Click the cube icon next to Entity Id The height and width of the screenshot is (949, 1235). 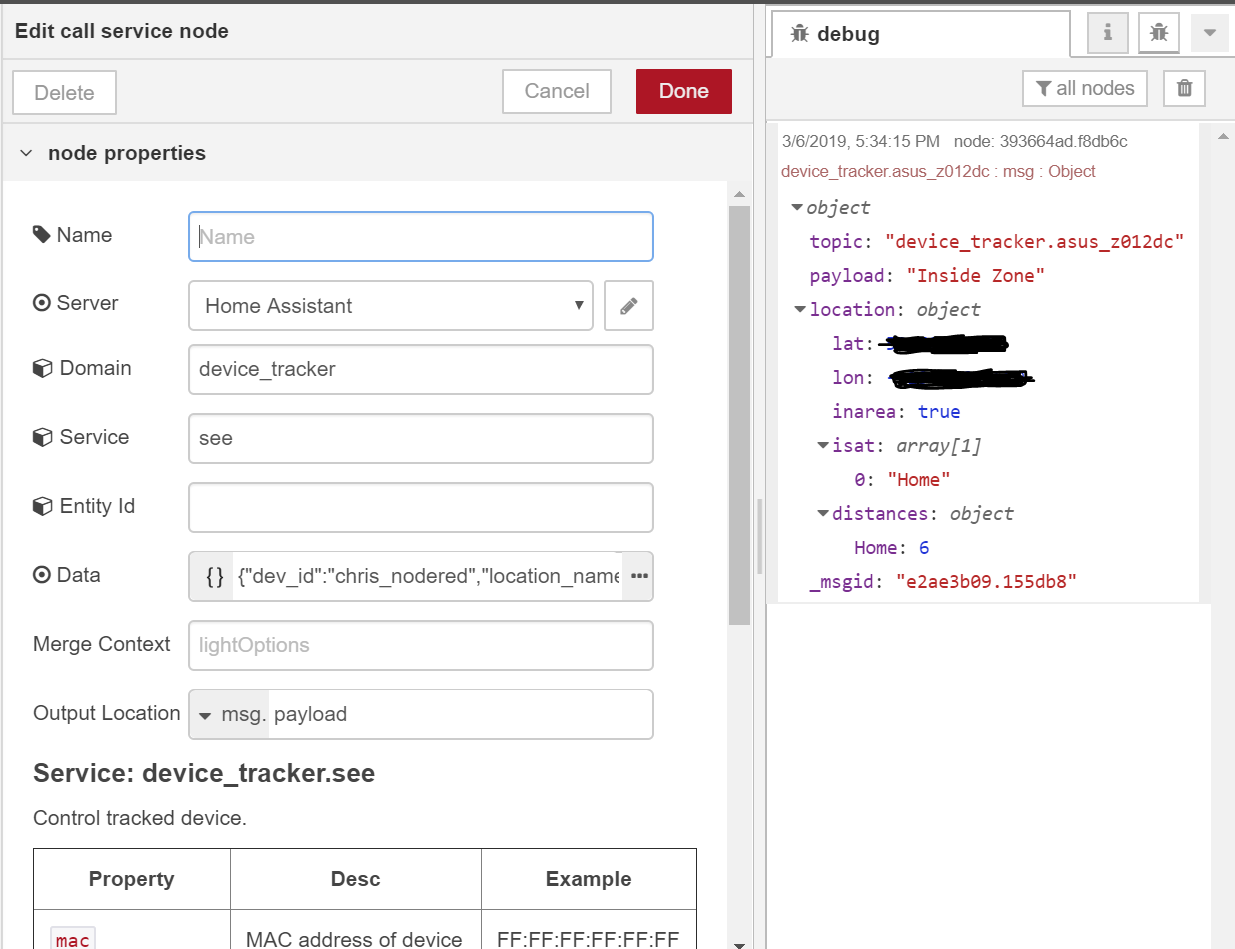point(44,505)
